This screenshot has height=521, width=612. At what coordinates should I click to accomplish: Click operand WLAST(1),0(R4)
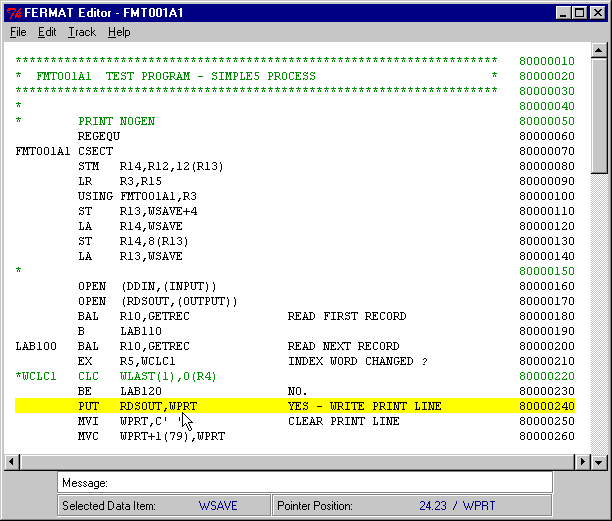coord(168,376)
